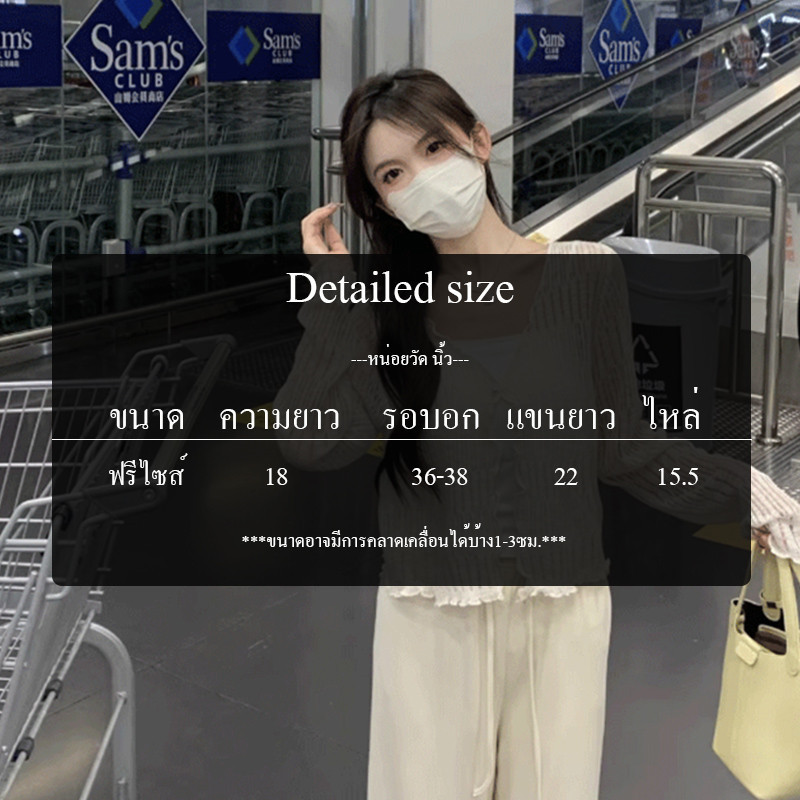Click the "Detailed size" heading

click(x=400, y=289)
